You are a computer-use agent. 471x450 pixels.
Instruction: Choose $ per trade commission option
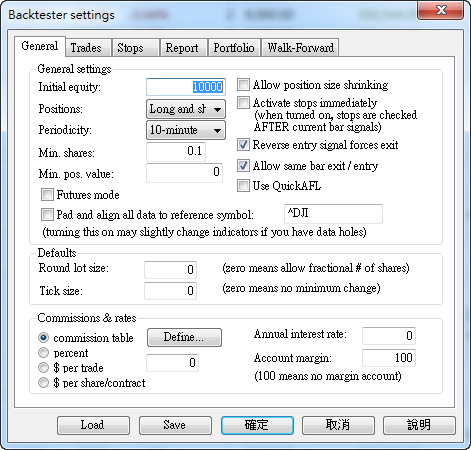(x=43, y=367)
